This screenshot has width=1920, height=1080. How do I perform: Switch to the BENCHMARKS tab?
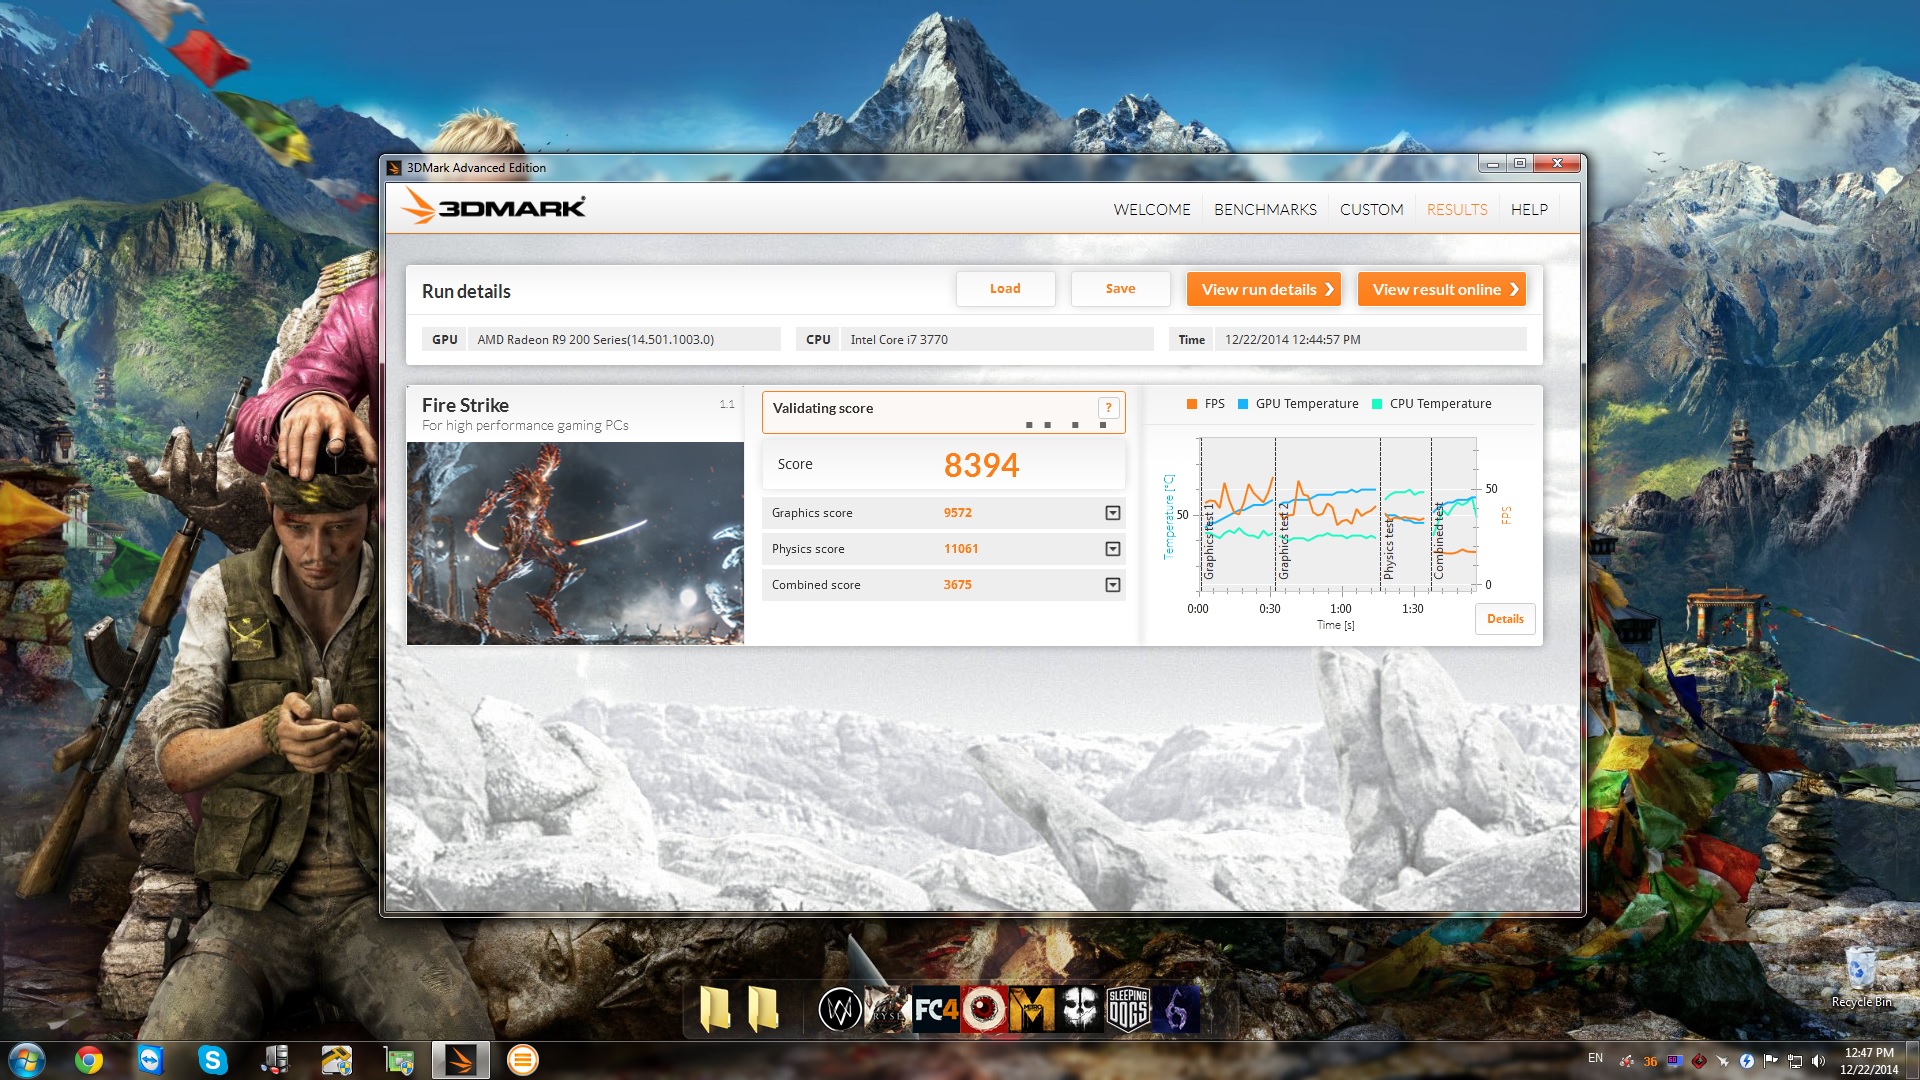[1265, 210]
